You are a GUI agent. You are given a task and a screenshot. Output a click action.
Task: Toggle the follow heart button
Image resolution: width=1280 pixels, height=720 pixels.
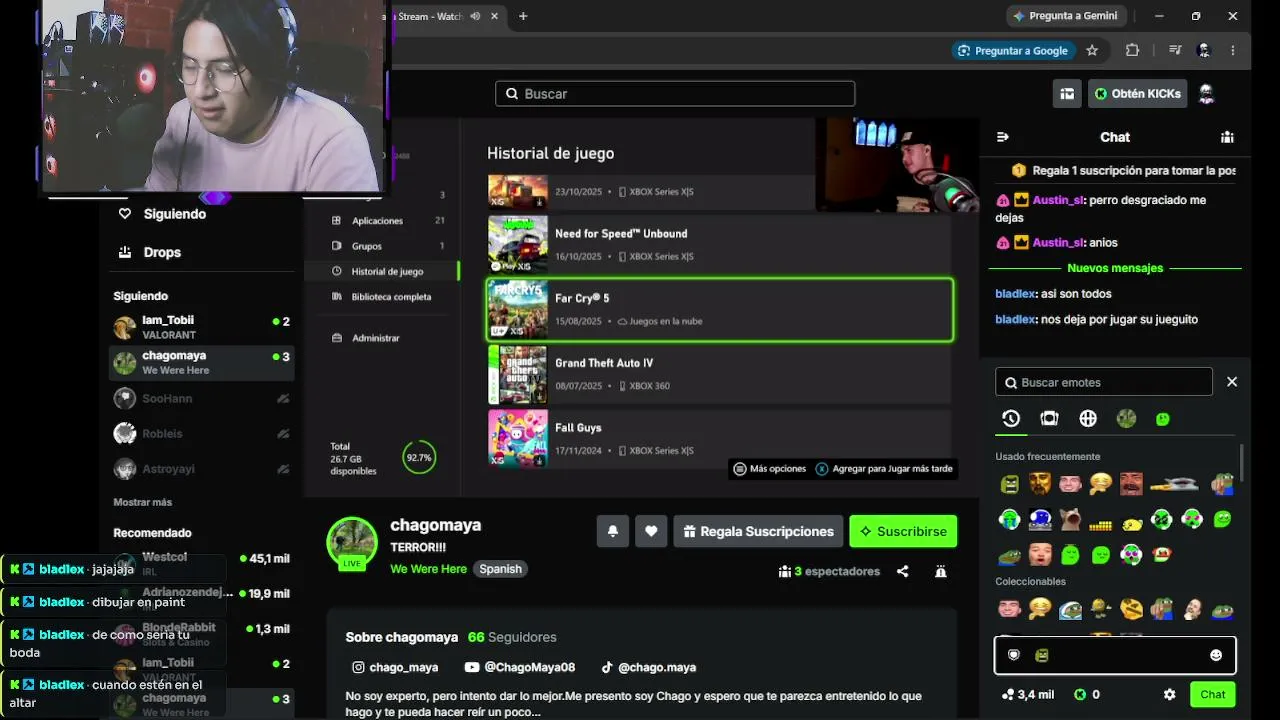pos(651,532)
